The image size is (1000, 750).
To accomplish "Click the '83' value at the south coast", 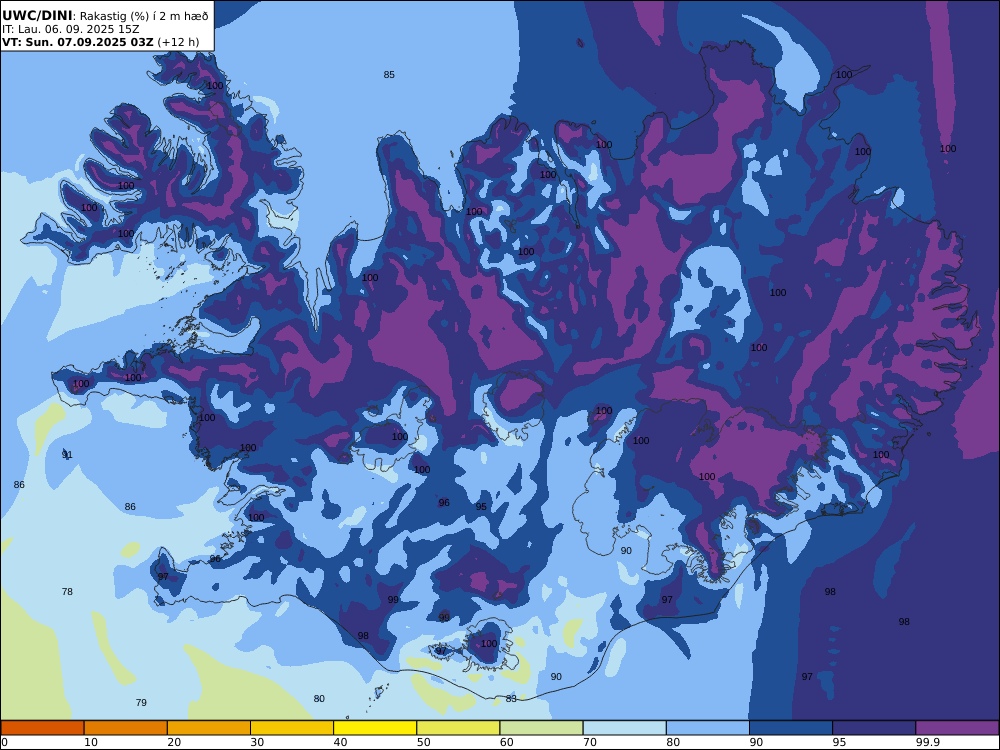I will point(511,699).
